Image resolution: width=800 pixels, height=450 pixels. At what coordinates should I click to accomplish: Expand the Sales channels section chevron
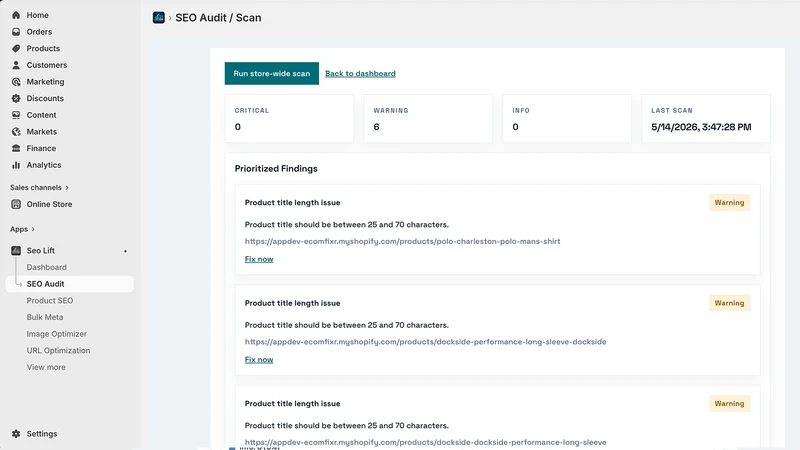pos(67,188)
